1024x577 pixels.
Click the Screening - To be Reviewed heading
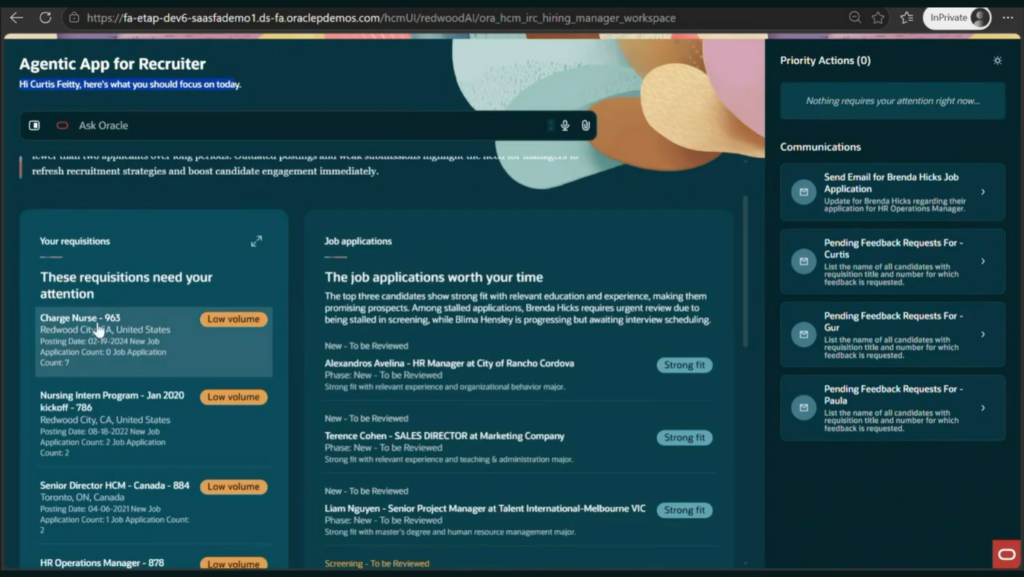[377, 563]
